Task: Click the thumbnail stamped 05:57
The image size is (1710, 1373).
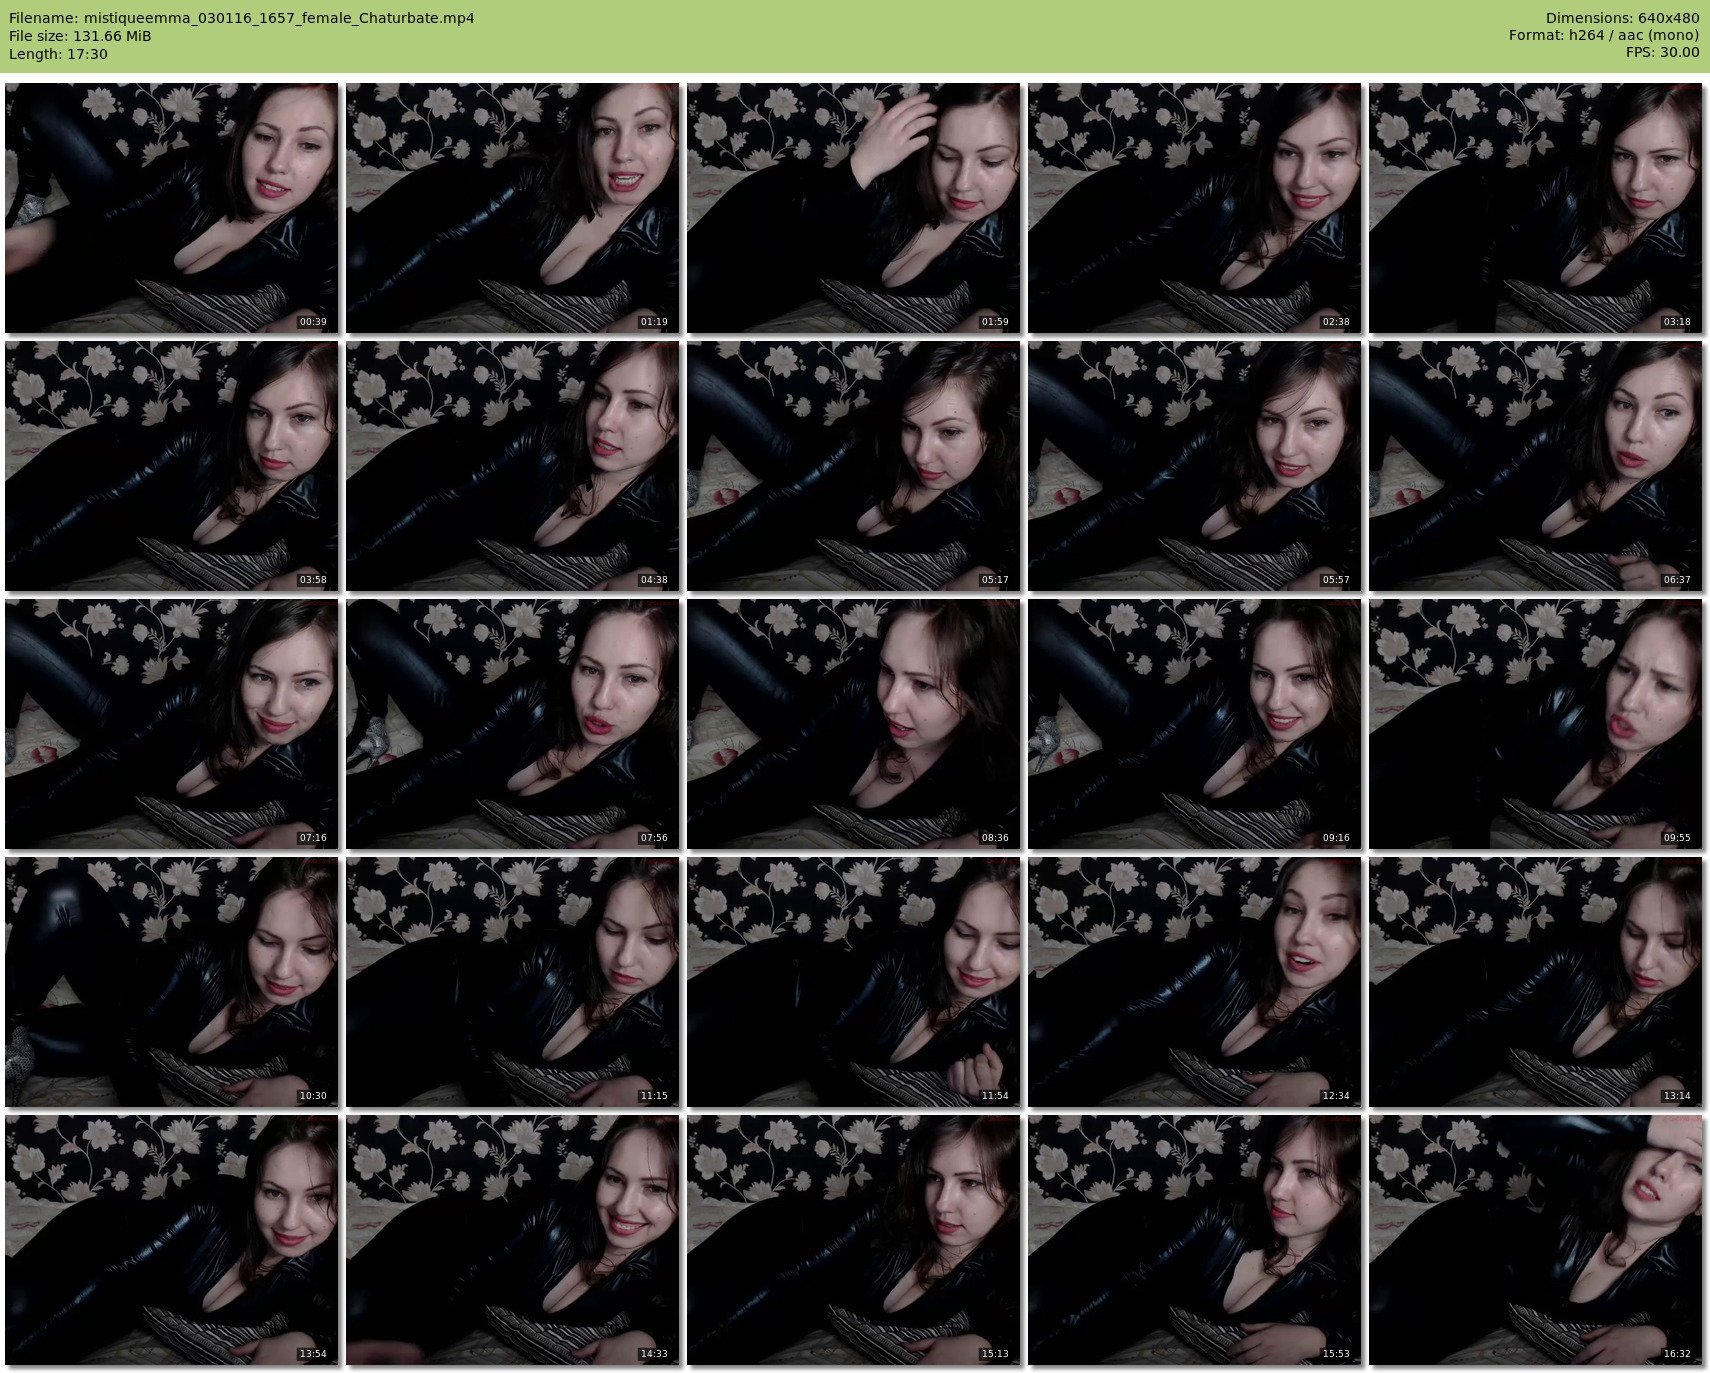Action: pos(1195,466)
